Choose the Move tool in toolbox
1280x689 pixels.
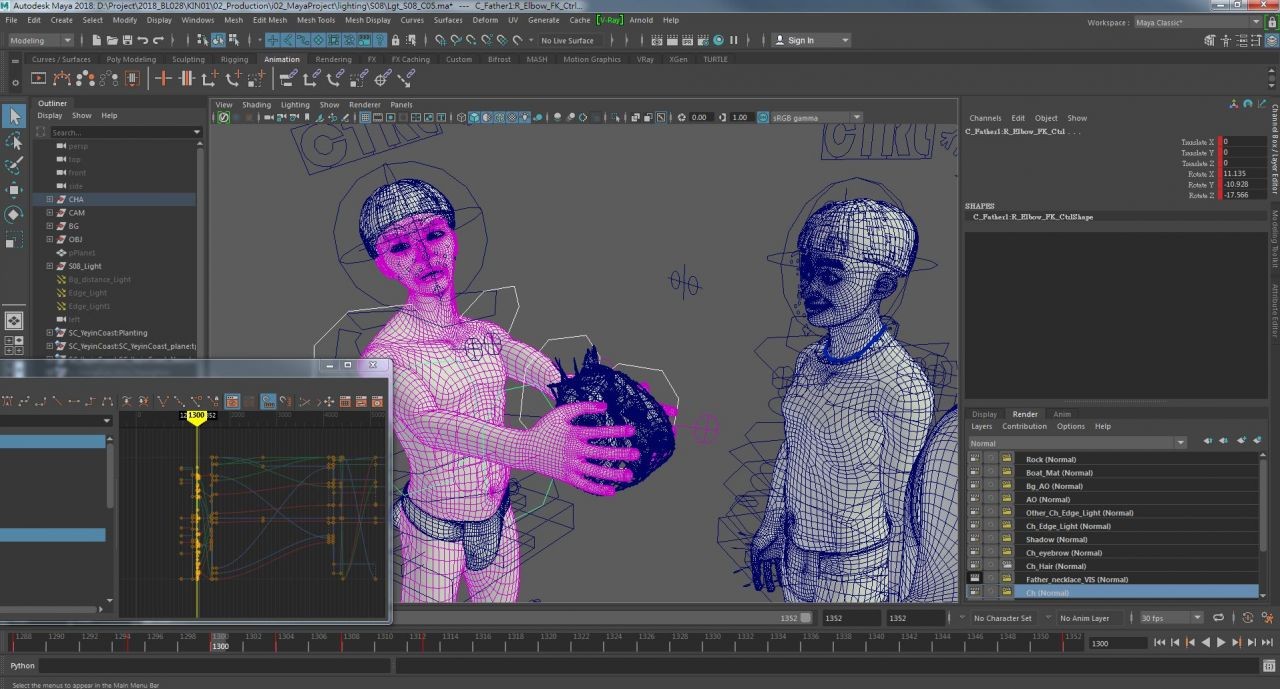pos(14,190)
